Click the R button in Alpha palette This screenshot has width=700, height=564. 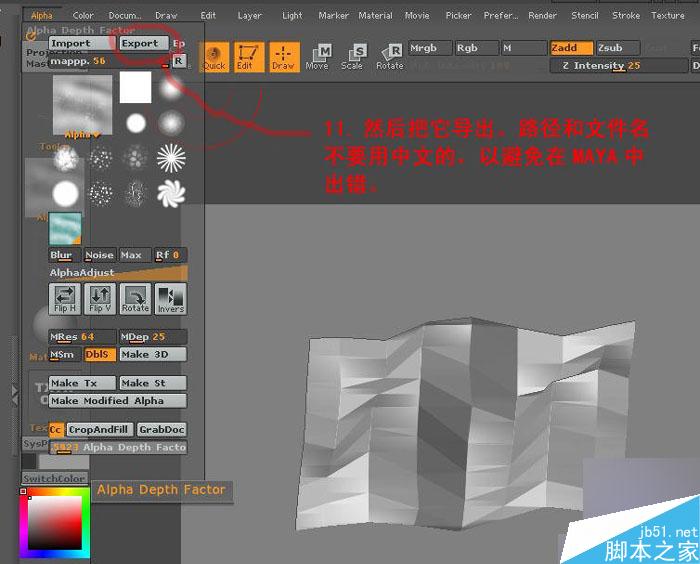coord(179,61)
